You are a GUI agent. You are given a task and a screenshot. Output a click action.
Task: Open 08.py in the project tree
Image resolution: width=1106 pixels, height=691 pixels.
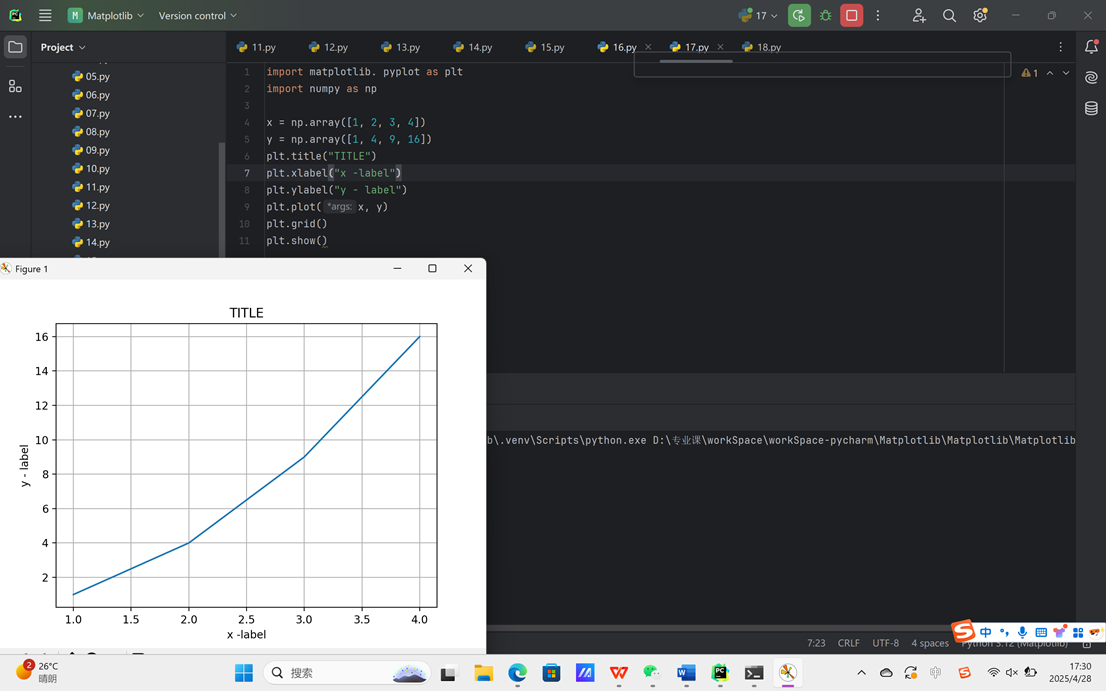point(91,132)
